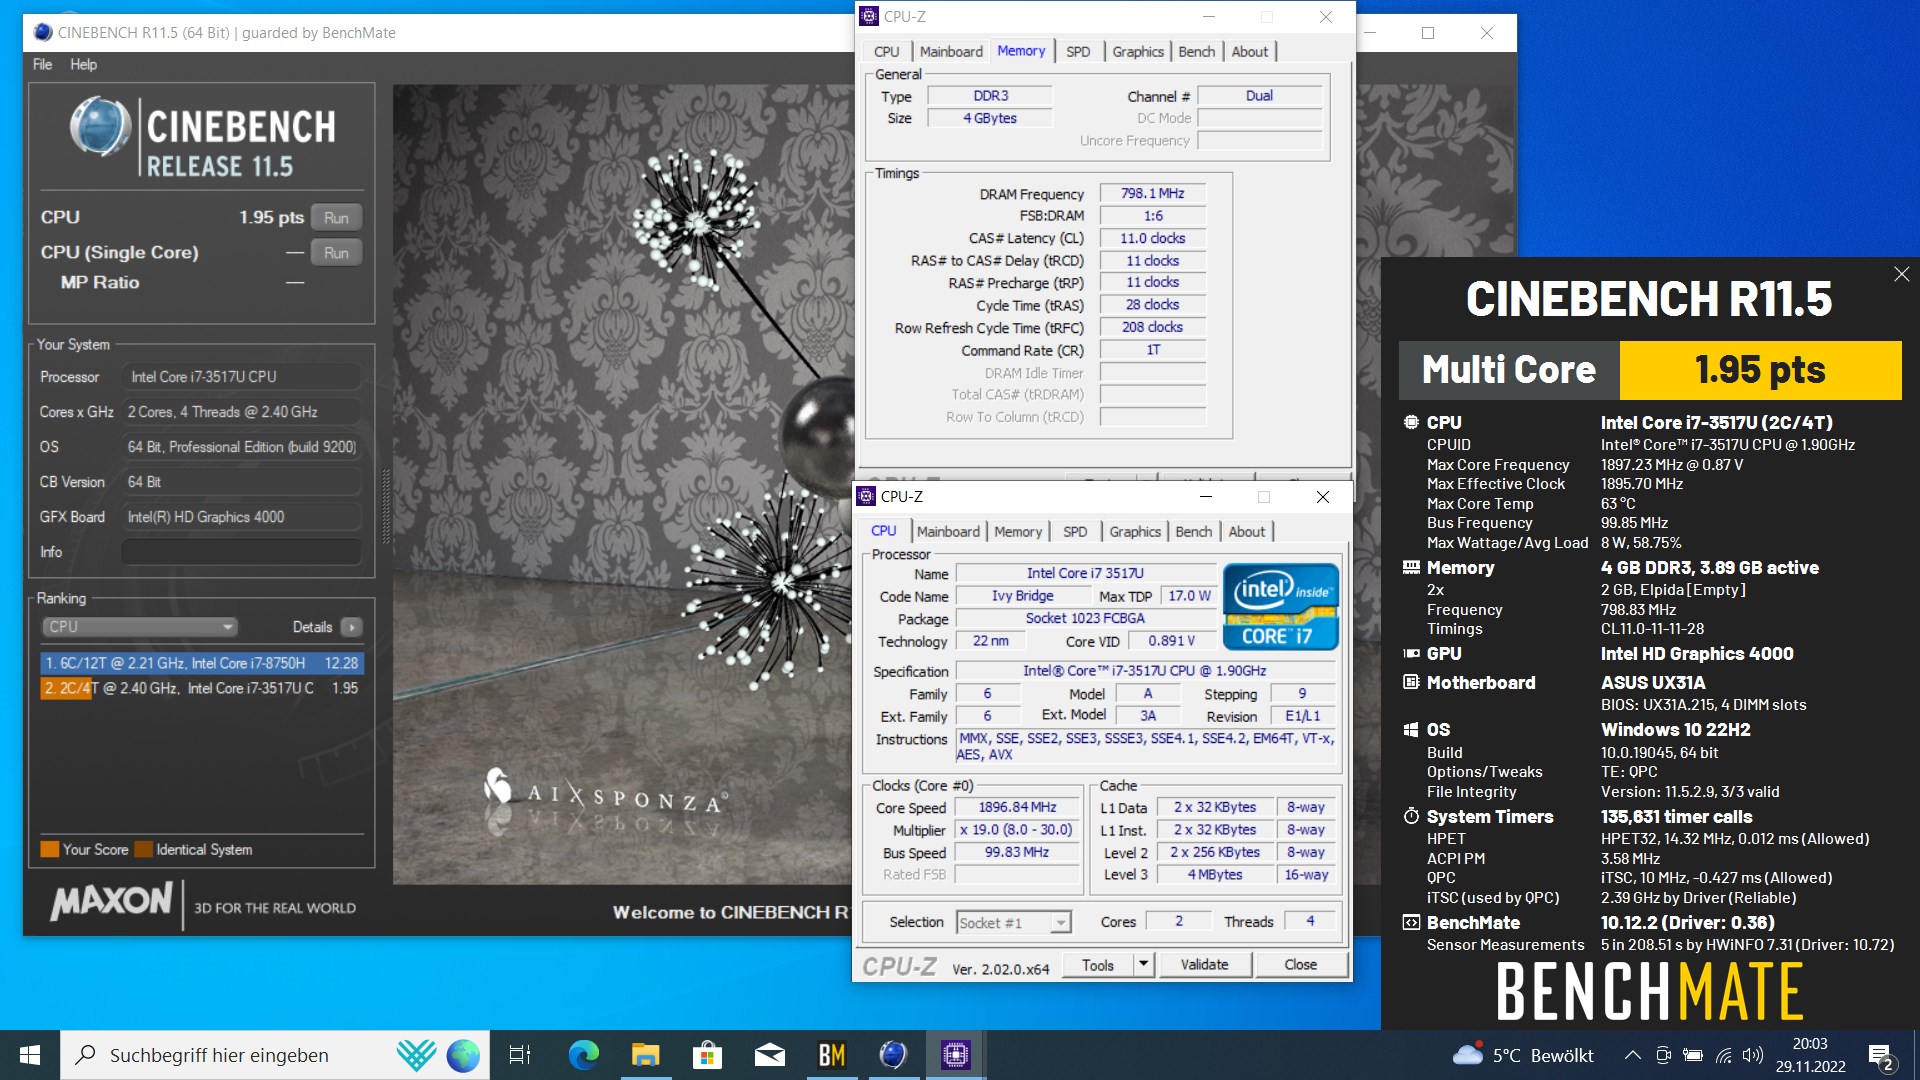Open volume control in system tray
The image size is (1920, 1080).
(x=1753, y=1055)
